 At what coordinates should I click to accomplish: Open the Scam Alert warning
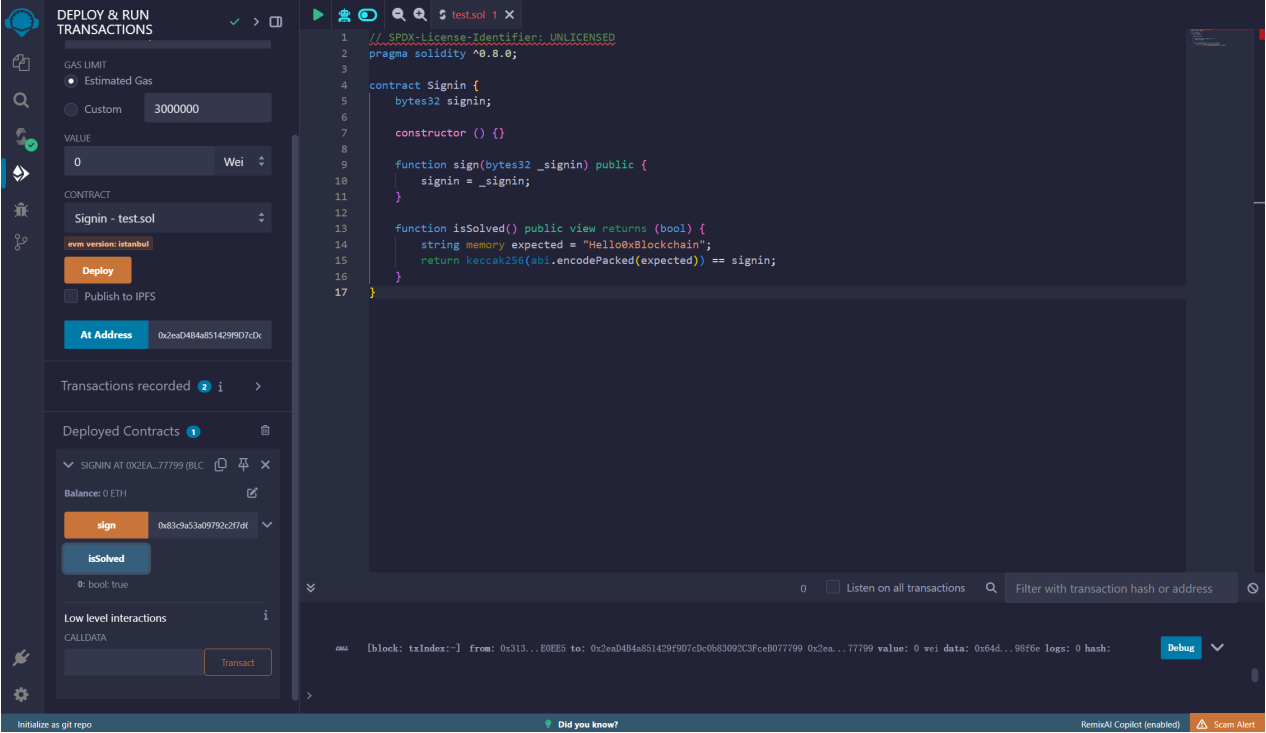pos(1227,724)
